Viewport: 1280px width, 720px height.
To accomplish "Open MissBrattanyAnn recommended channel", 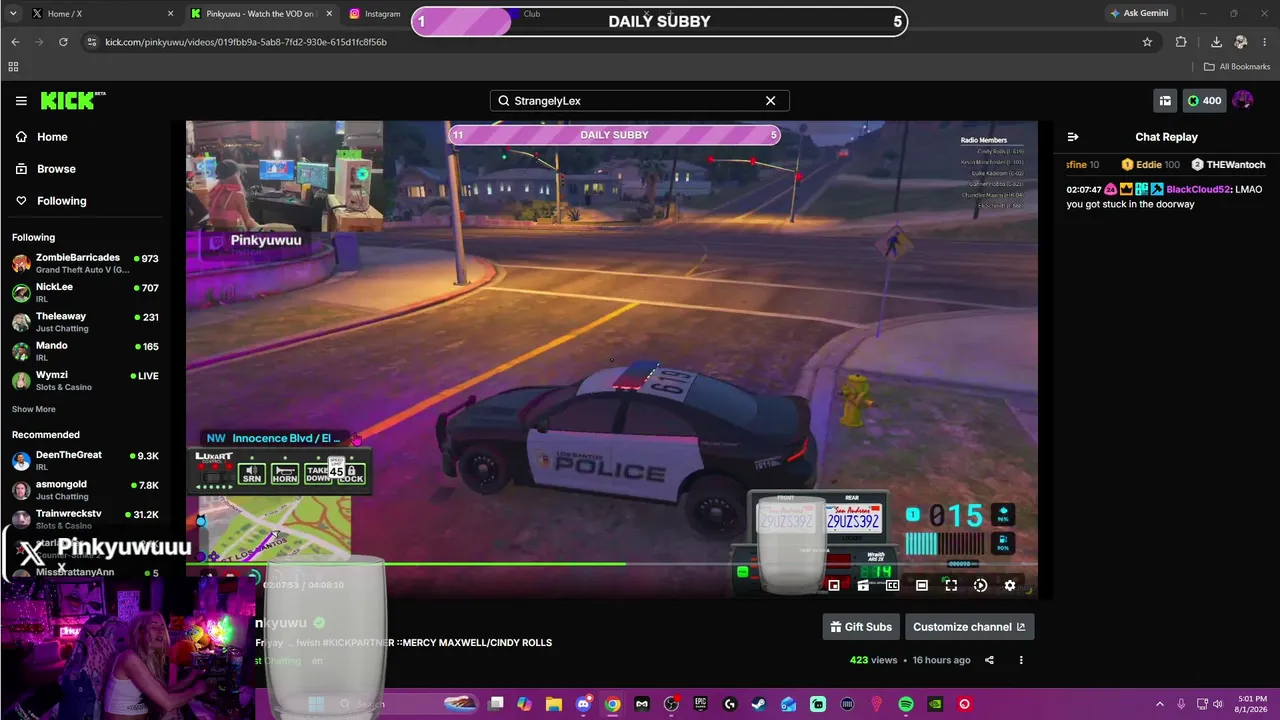I will (x=86, y=573).
